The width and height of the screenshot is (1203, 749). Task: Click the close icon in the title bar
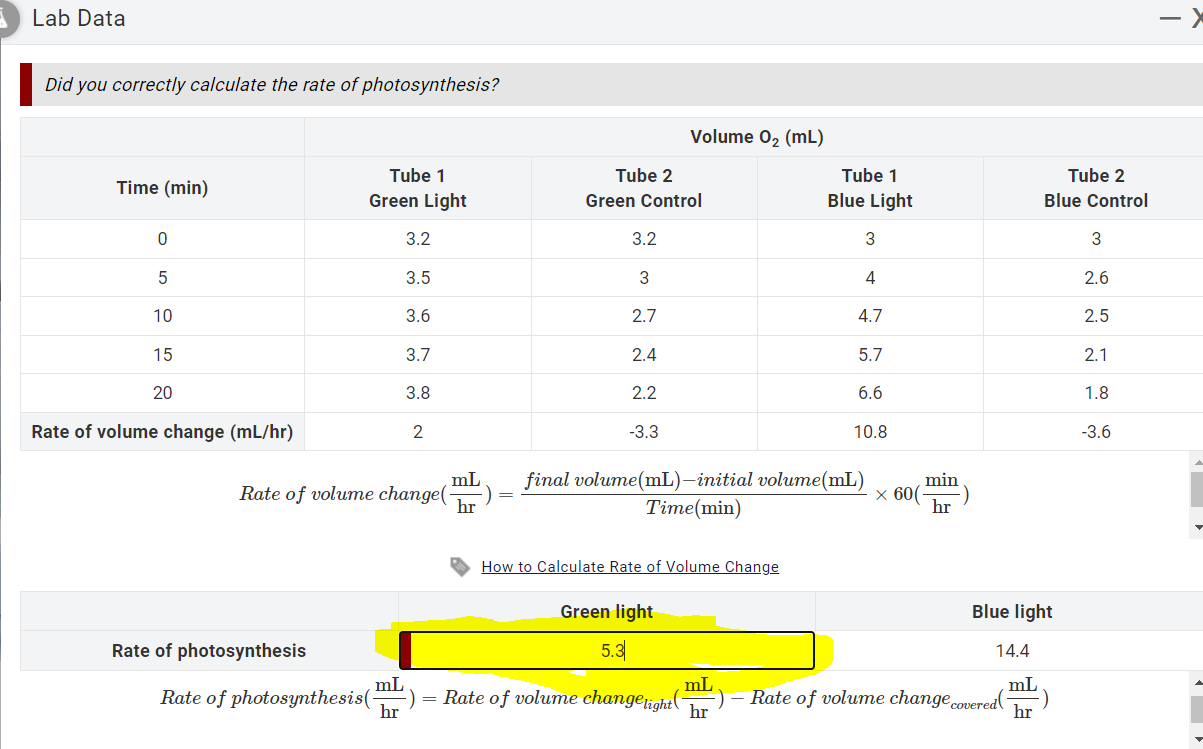[1196, 17]
